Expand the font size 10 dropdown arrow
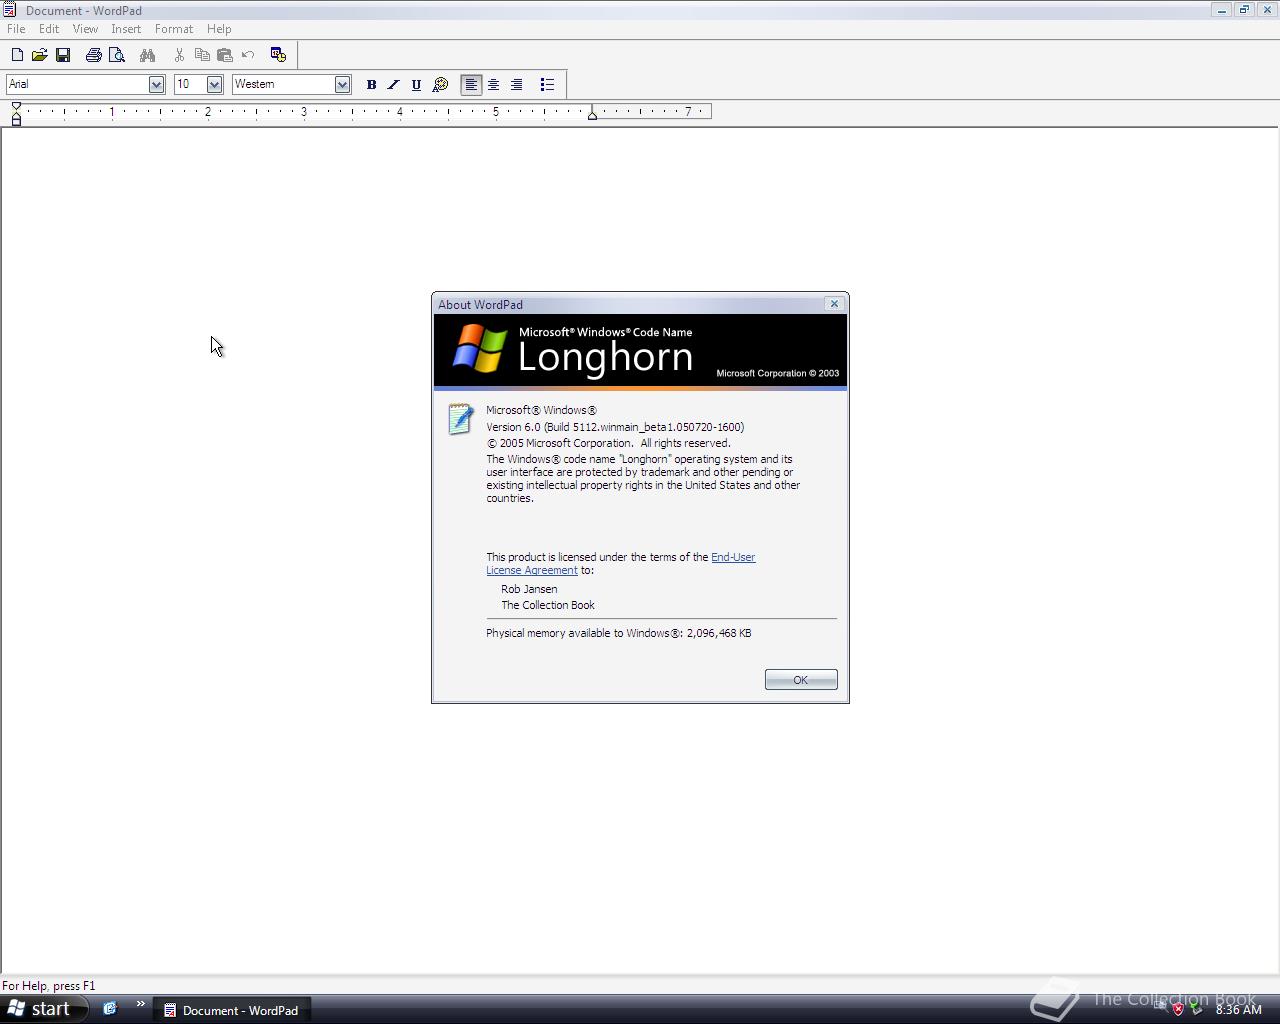 214,85
